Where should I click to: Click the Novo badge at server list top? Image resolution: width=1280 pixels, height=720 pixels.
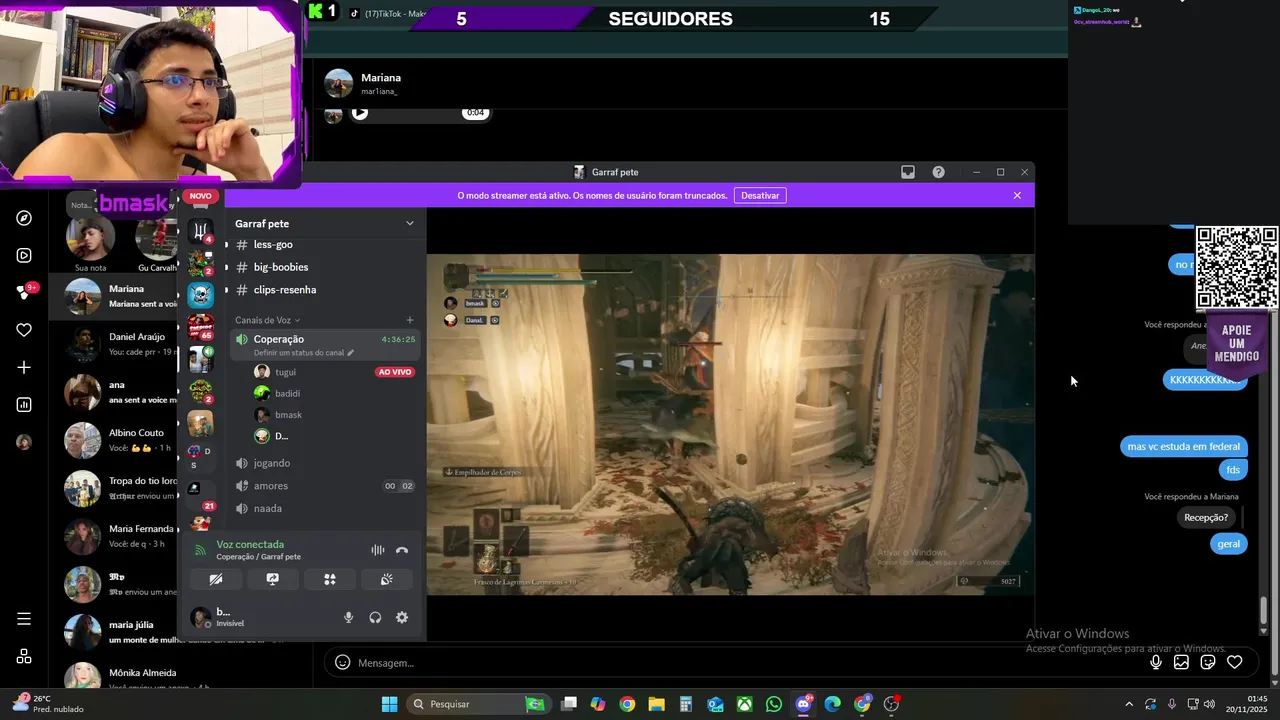point(201,196)
